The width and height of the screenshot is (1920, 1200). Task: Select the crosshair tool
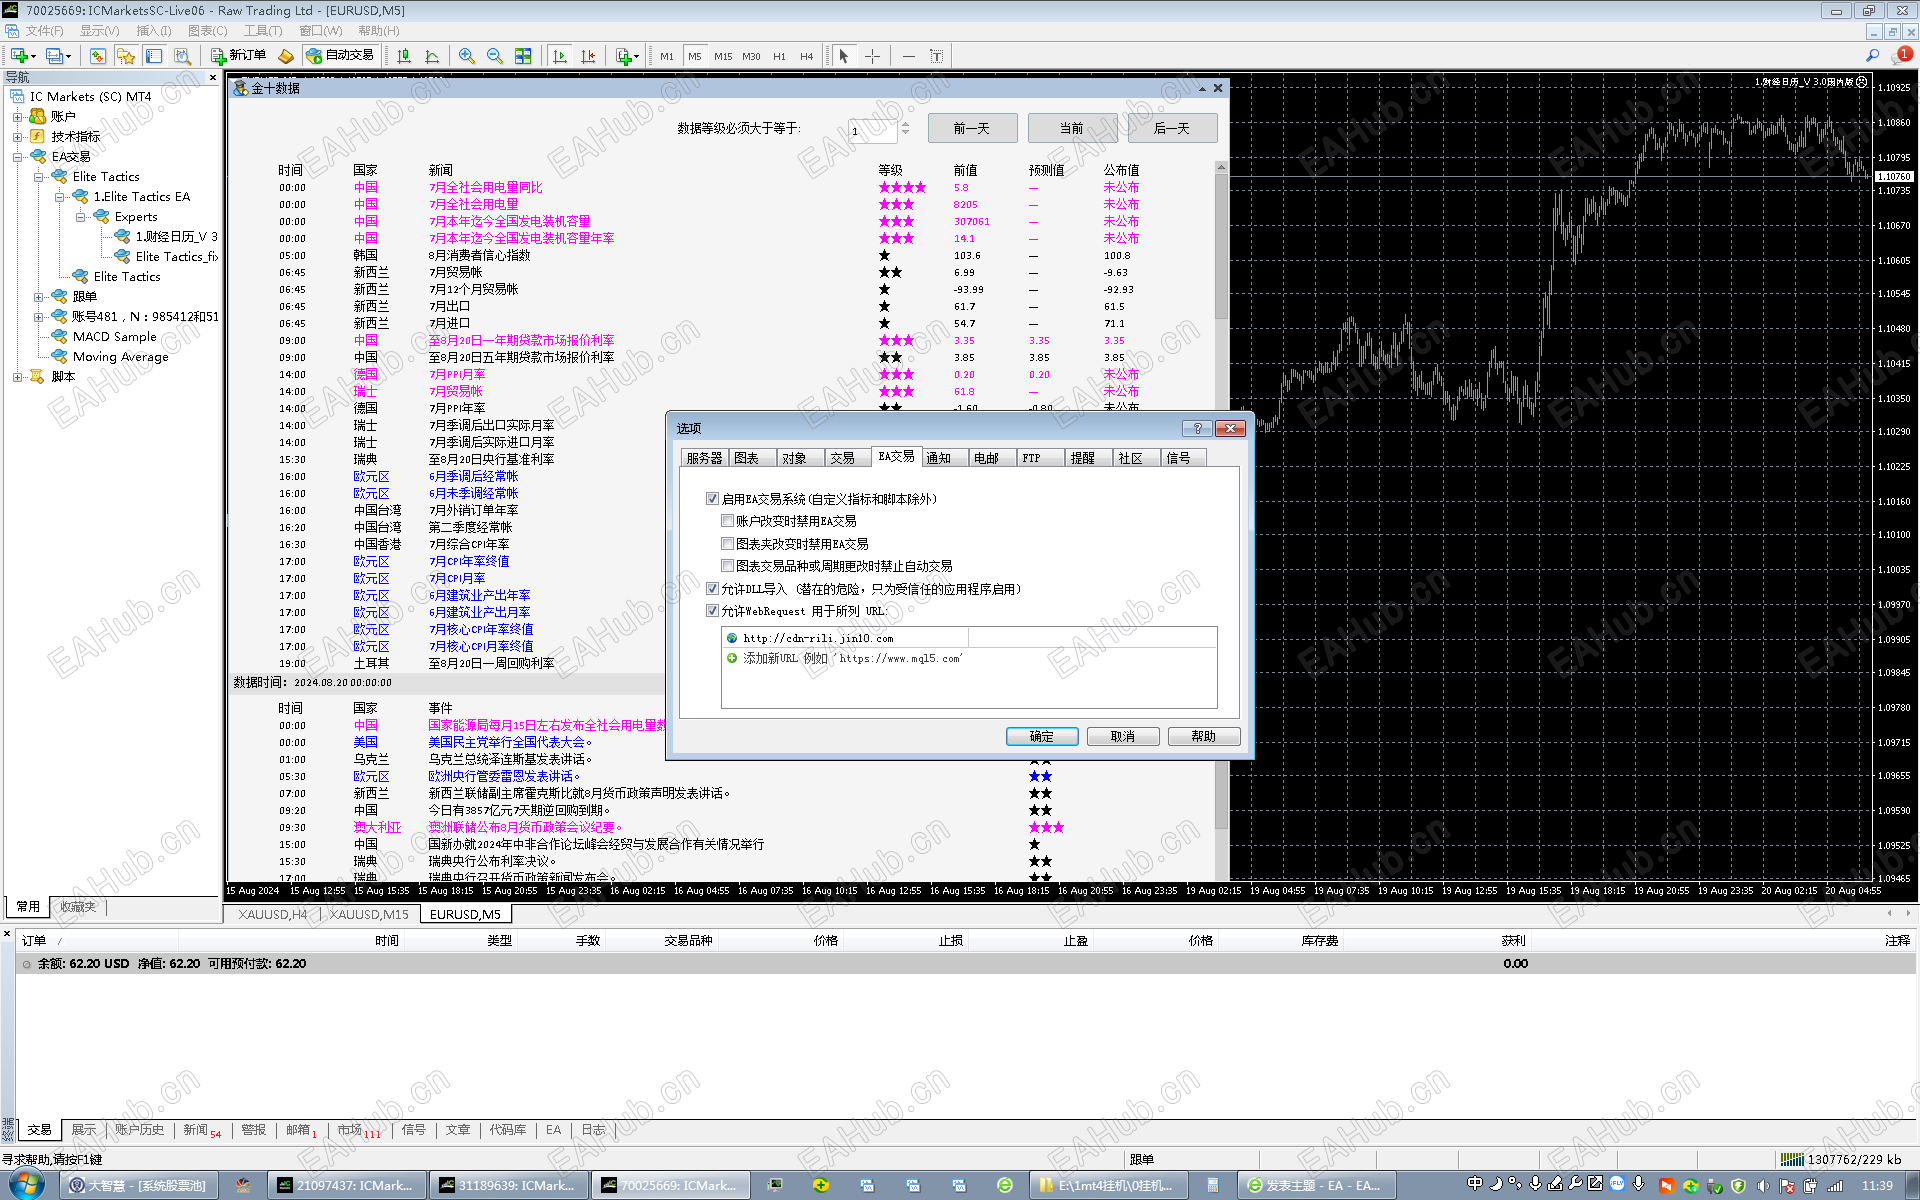[872, 56]
